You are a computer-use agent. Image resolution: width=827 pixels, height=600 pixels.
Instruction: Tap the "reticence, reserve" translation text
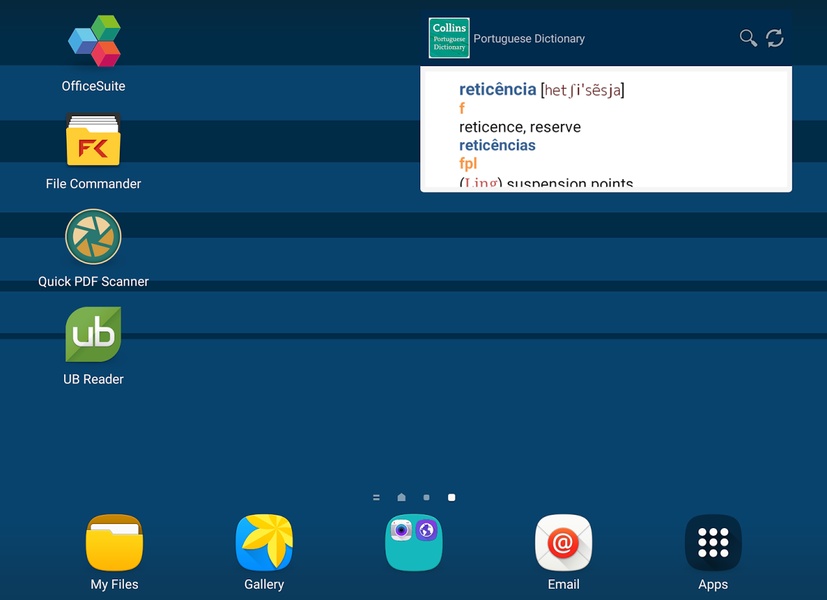tap(520, 127)
